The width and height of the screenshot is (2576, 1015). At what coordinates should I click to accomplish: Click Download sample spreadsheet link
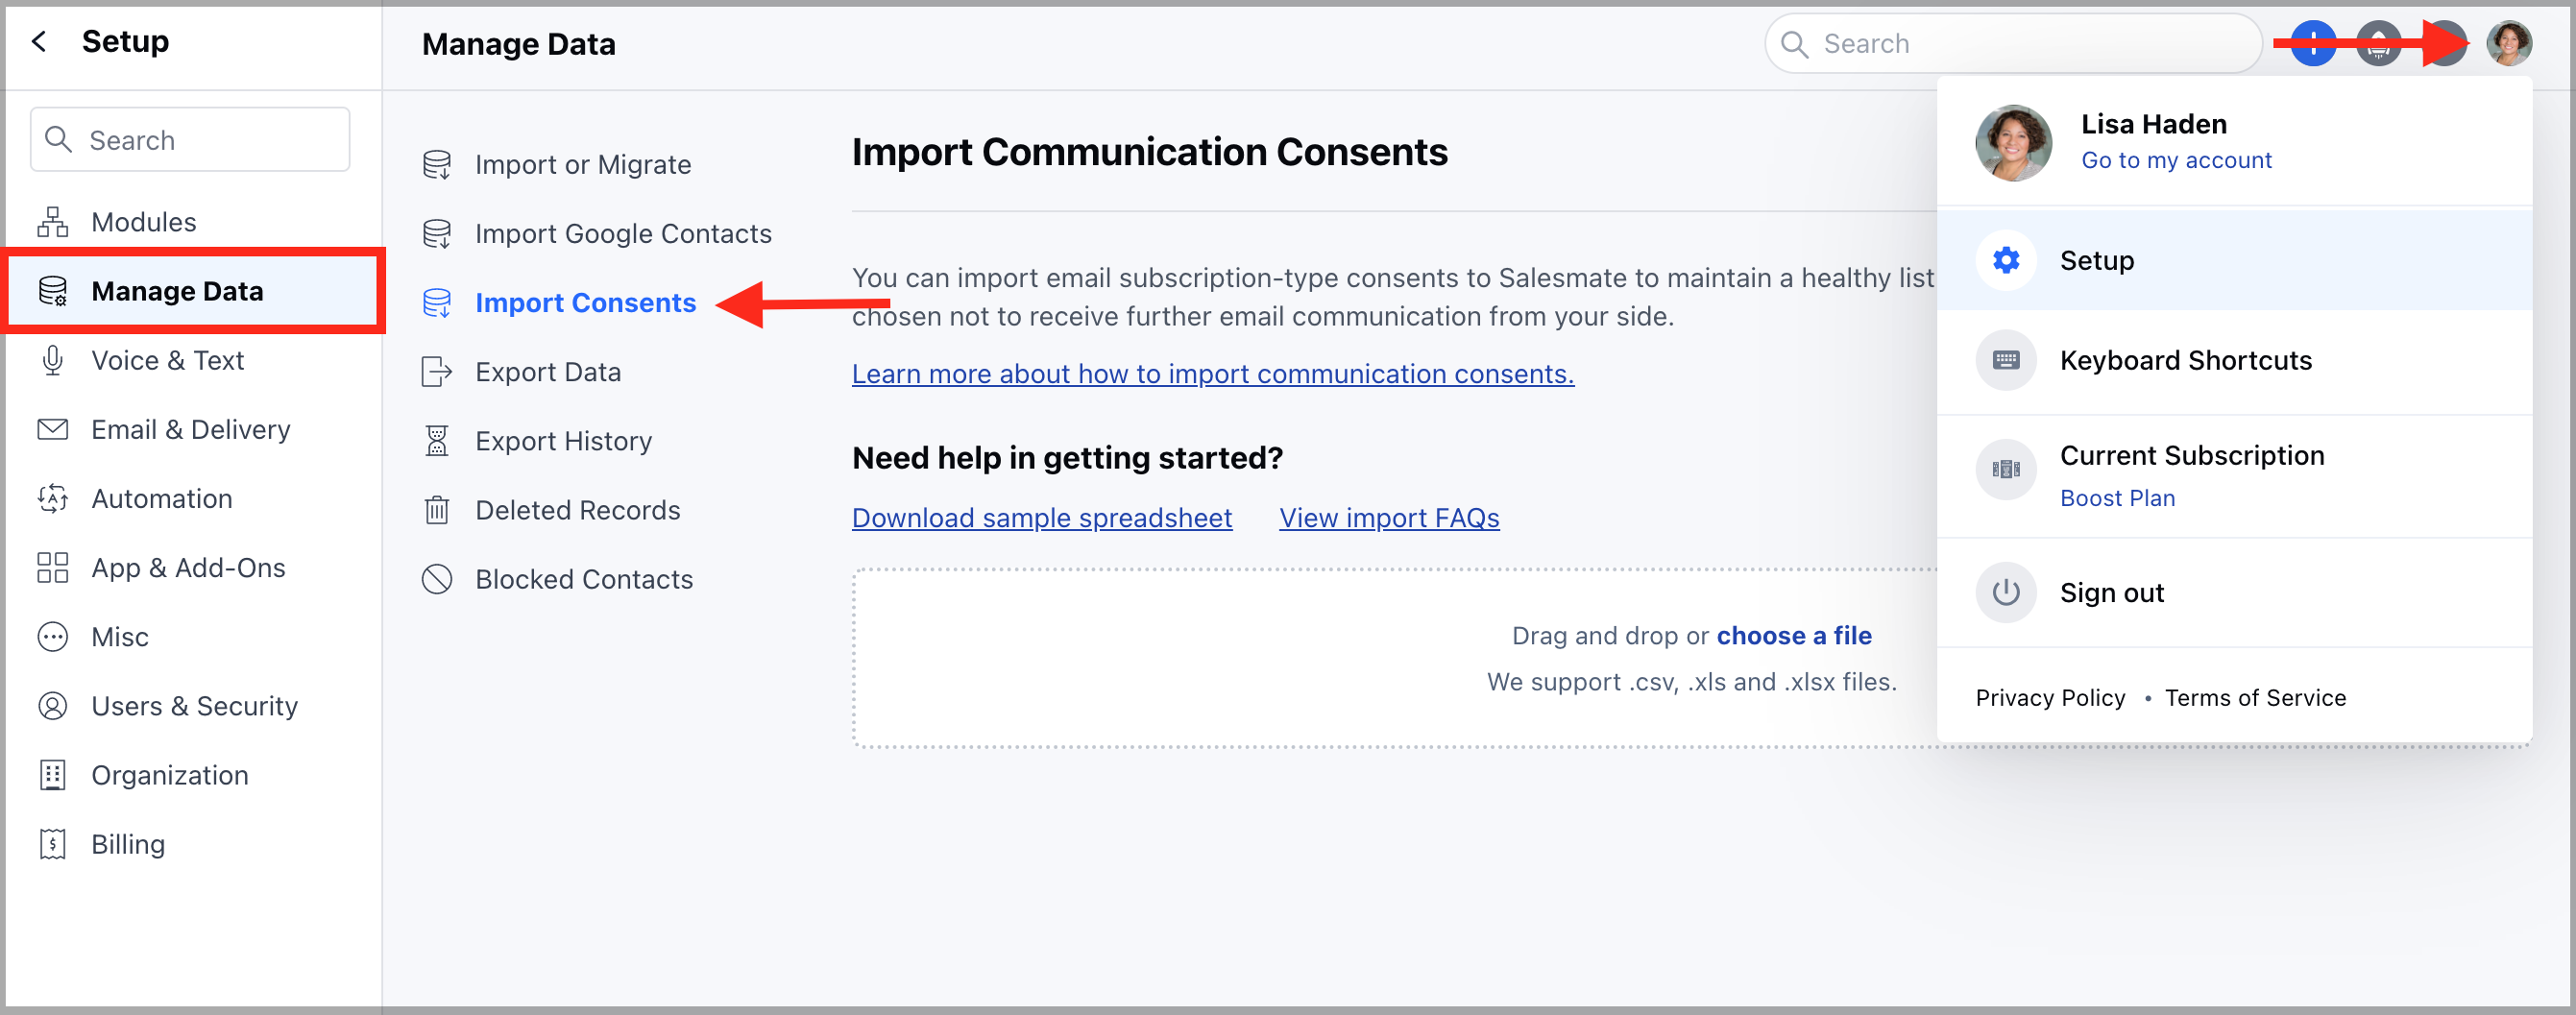click(x=1042, y=517)
